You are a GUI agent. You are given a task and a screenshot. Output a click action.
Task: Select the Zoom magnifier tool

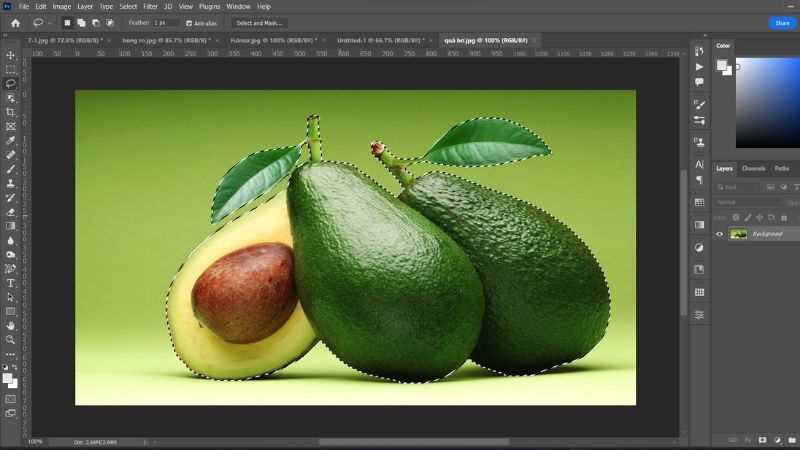[x=10, y=340]
